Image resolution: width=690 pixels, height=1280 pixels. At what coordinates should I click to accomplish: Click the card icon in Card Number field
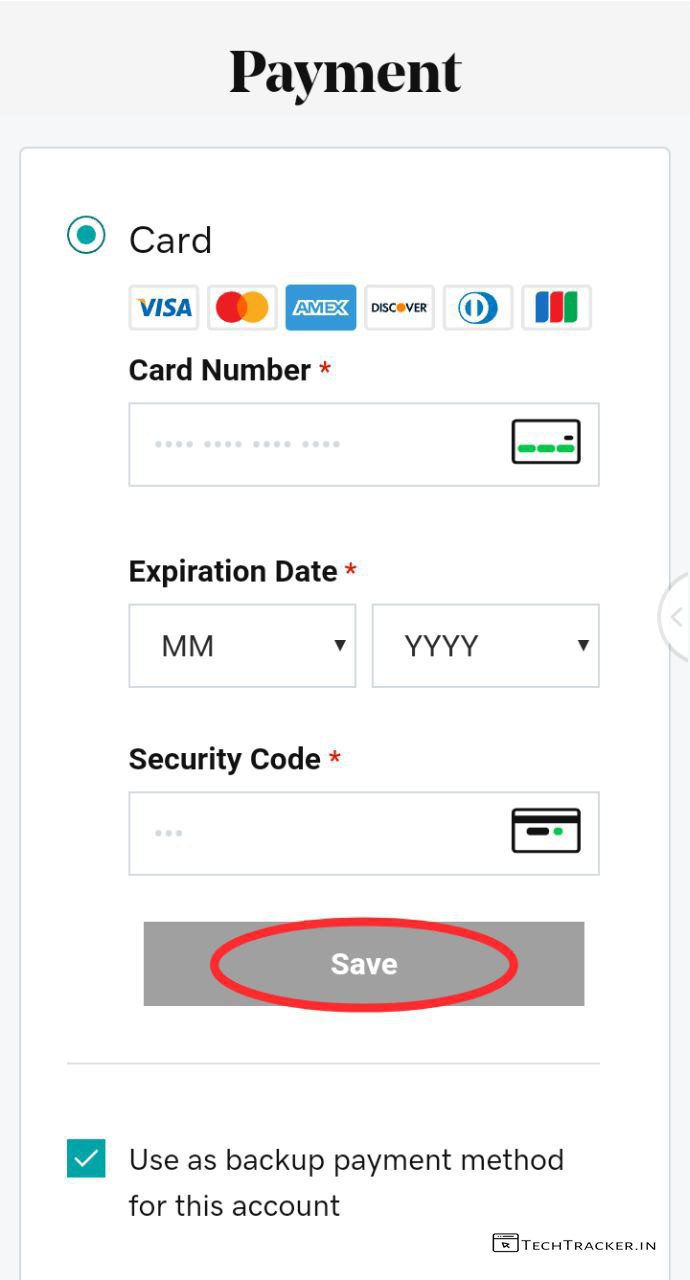coord(545,442)
